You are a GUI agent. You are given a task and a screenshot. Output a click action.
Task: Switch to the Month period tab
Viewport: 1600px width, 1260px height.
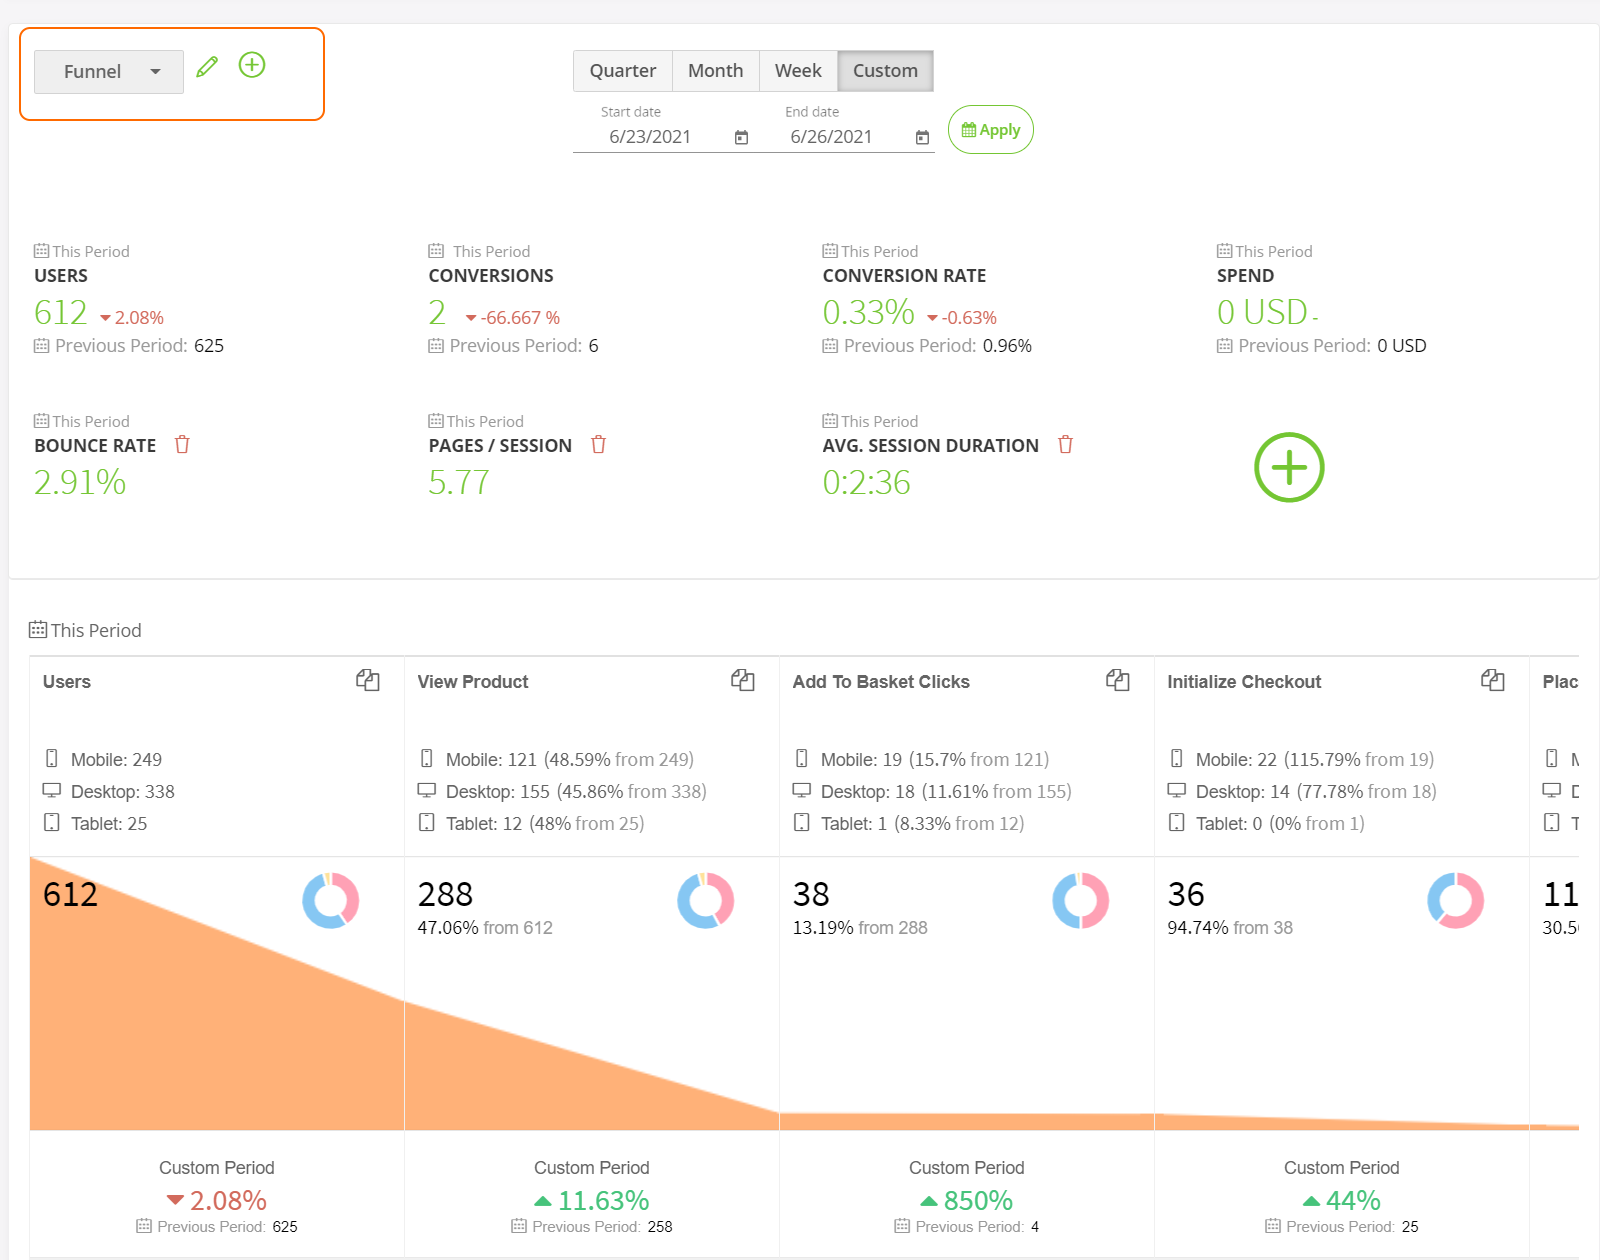tap(715, 71)
